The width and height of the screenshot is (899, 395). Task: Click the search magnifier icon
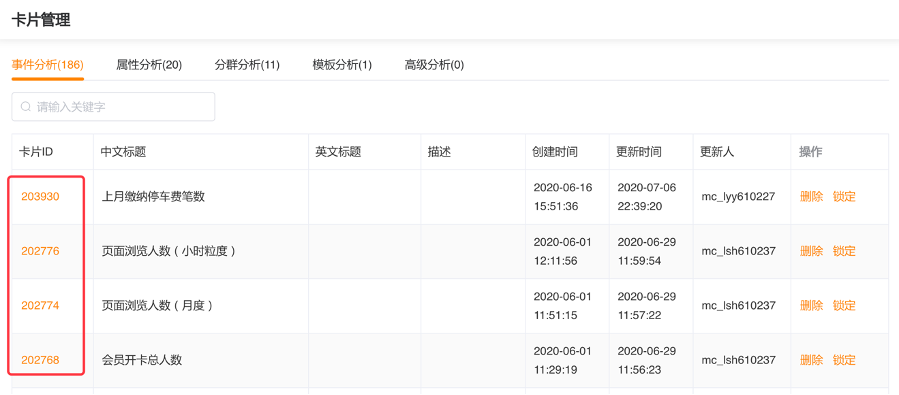(25, 107)
